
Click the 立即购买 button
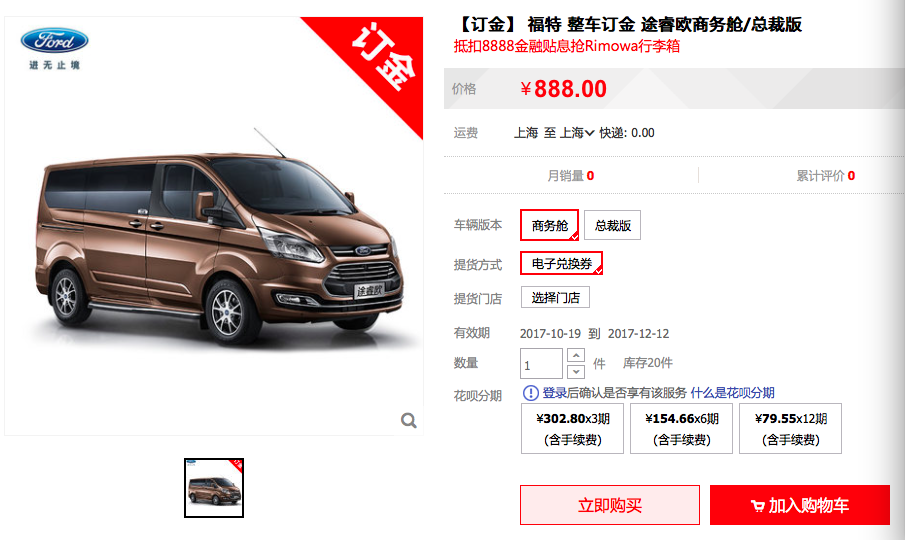(x=610, y=505)
